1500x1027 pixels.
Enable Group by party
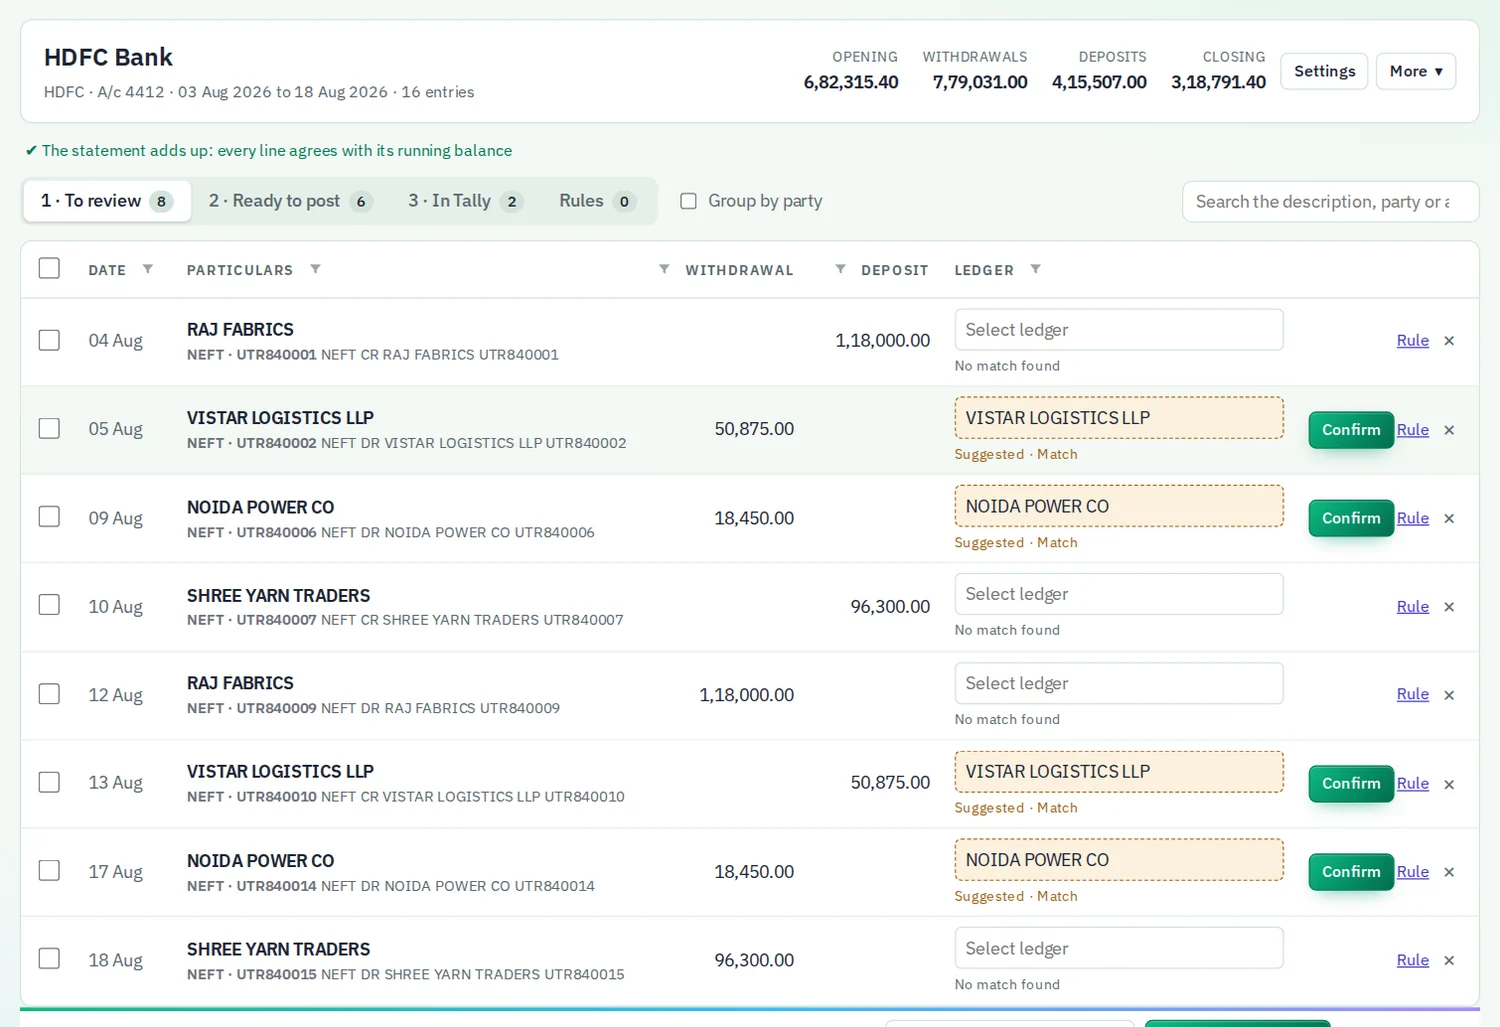tap(688, 201)
